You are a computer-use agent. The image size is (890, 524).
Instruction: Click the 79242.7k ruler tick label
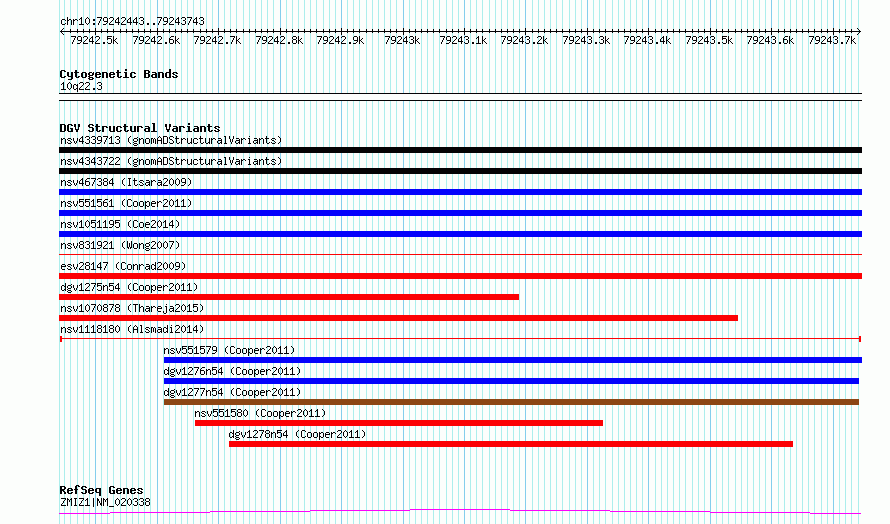[x=217, y=40]
